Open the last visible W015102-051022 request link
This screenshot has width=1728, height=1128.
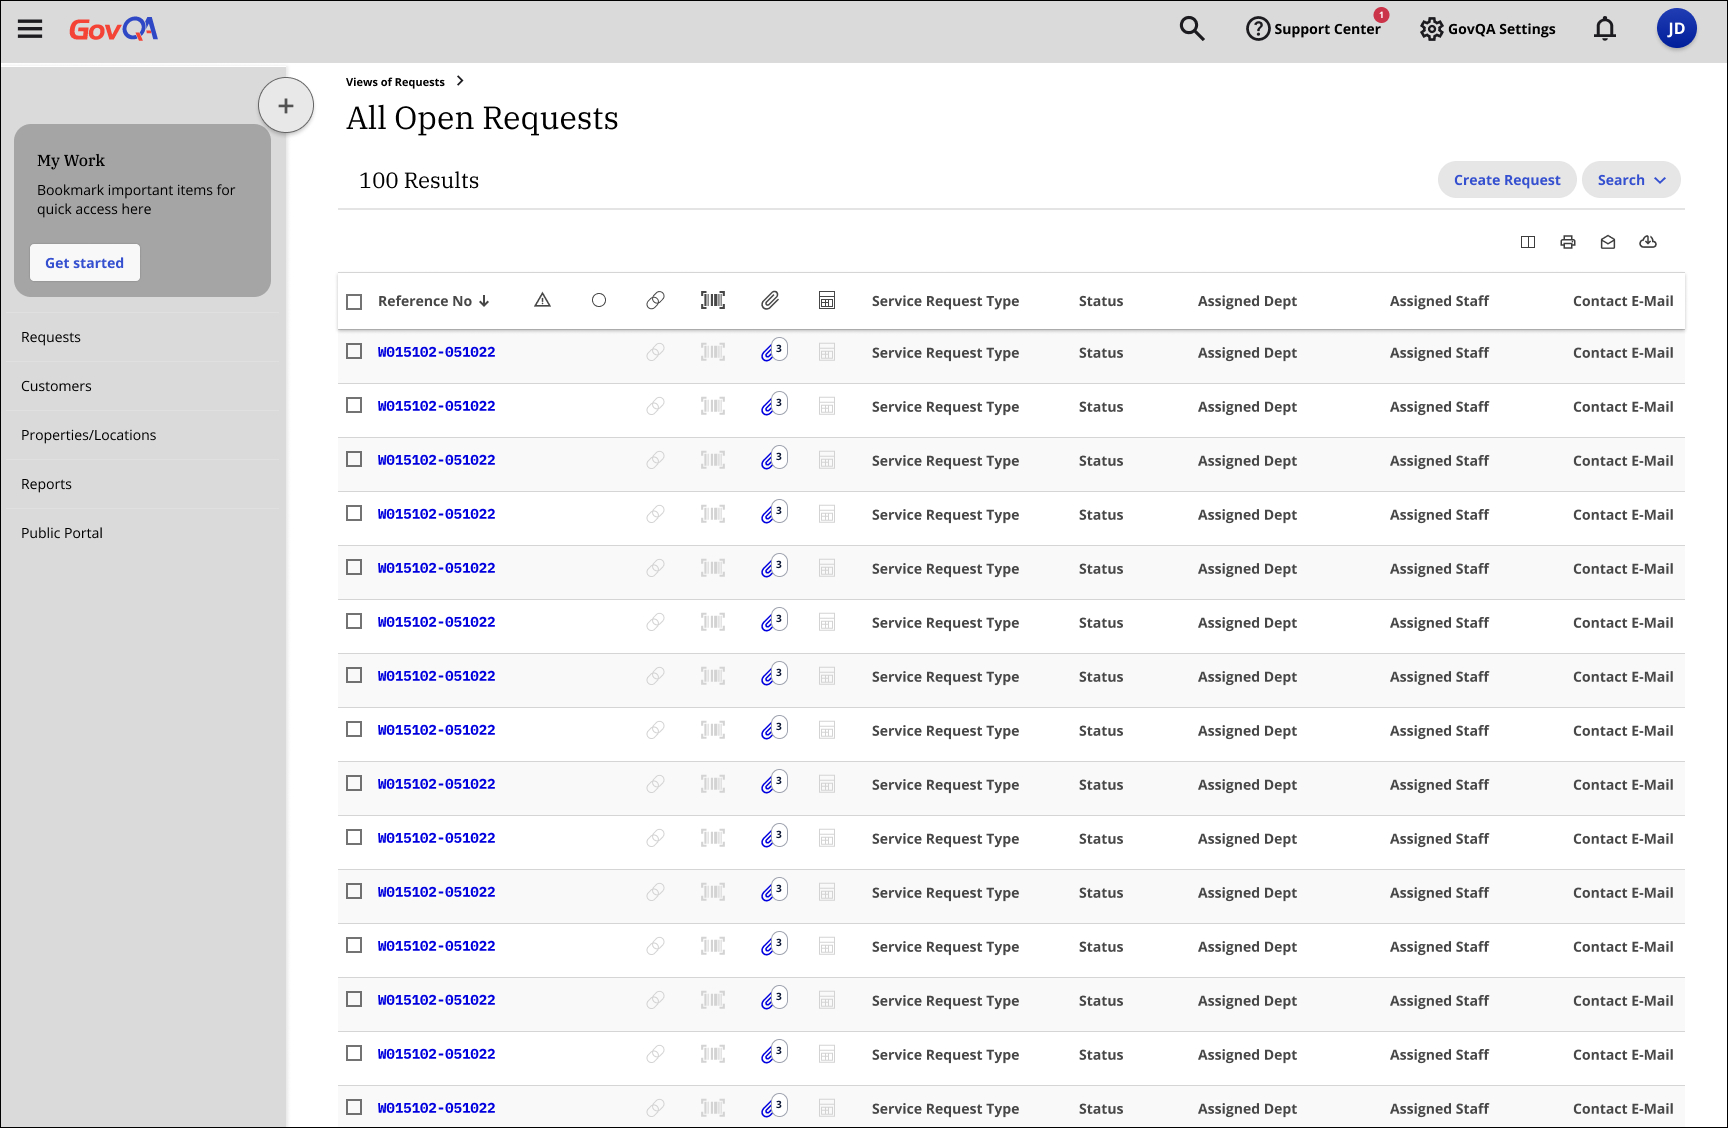coord(436,1108)
